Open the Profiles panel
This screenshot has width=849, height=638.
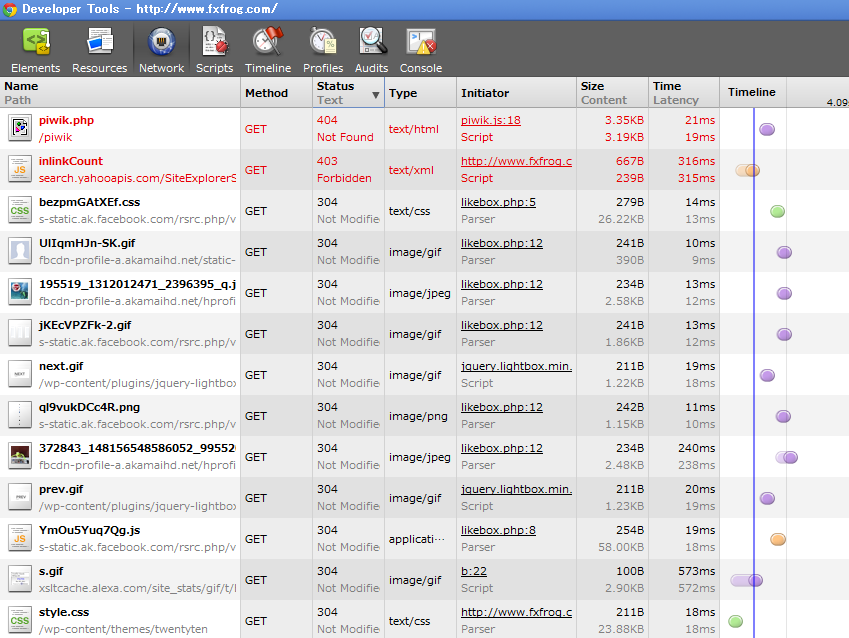[322, 50]
